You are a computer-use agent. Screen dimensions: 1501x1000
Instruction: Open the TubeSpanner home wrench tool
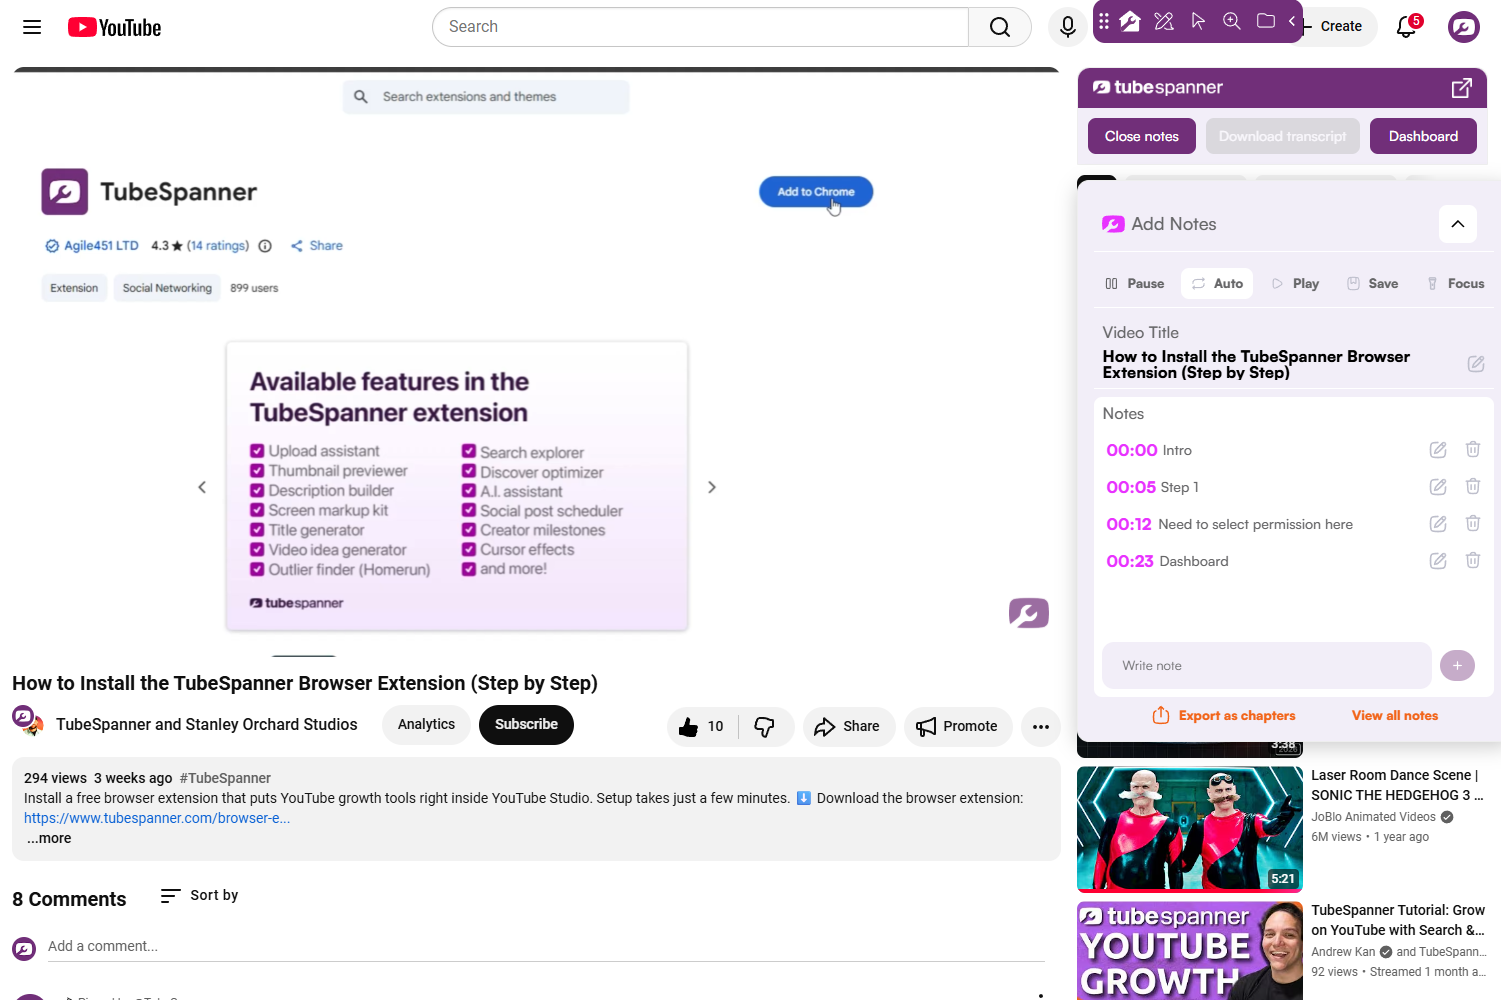[x=1130, y=21]
